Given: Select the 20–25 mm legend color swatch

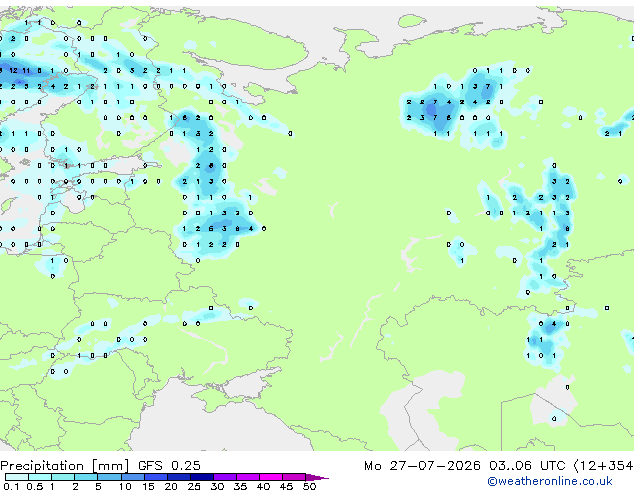Looking at the screenshot, I should (179, 477).
